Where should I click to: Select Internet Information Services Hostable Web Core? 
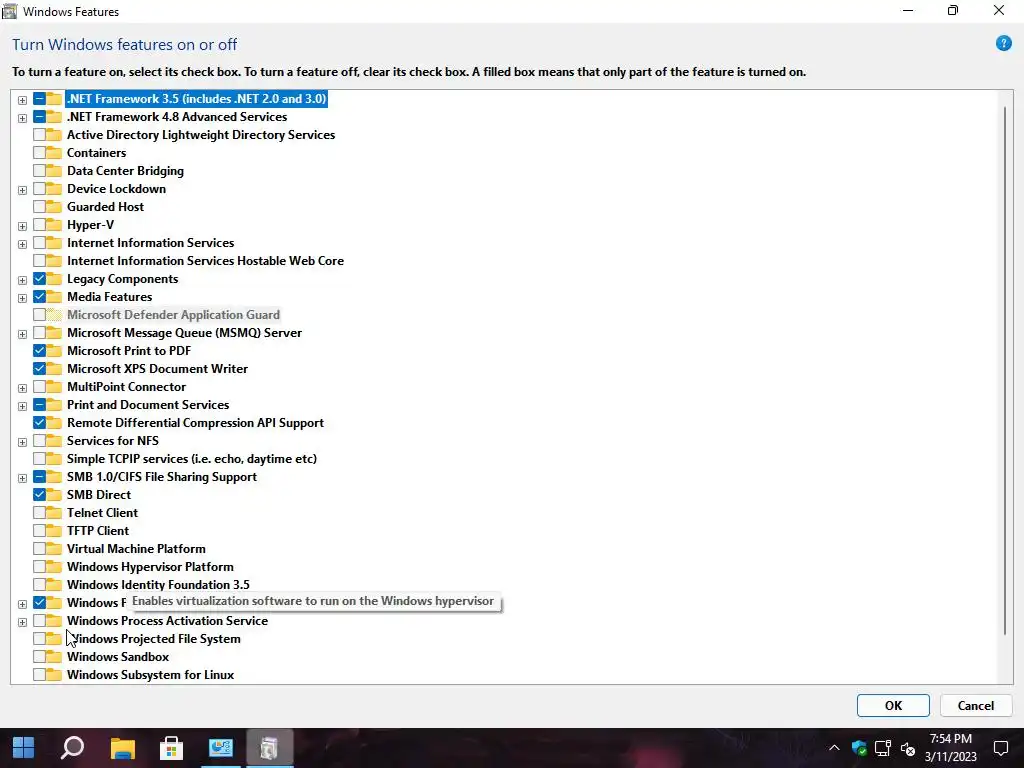(205, 261)
